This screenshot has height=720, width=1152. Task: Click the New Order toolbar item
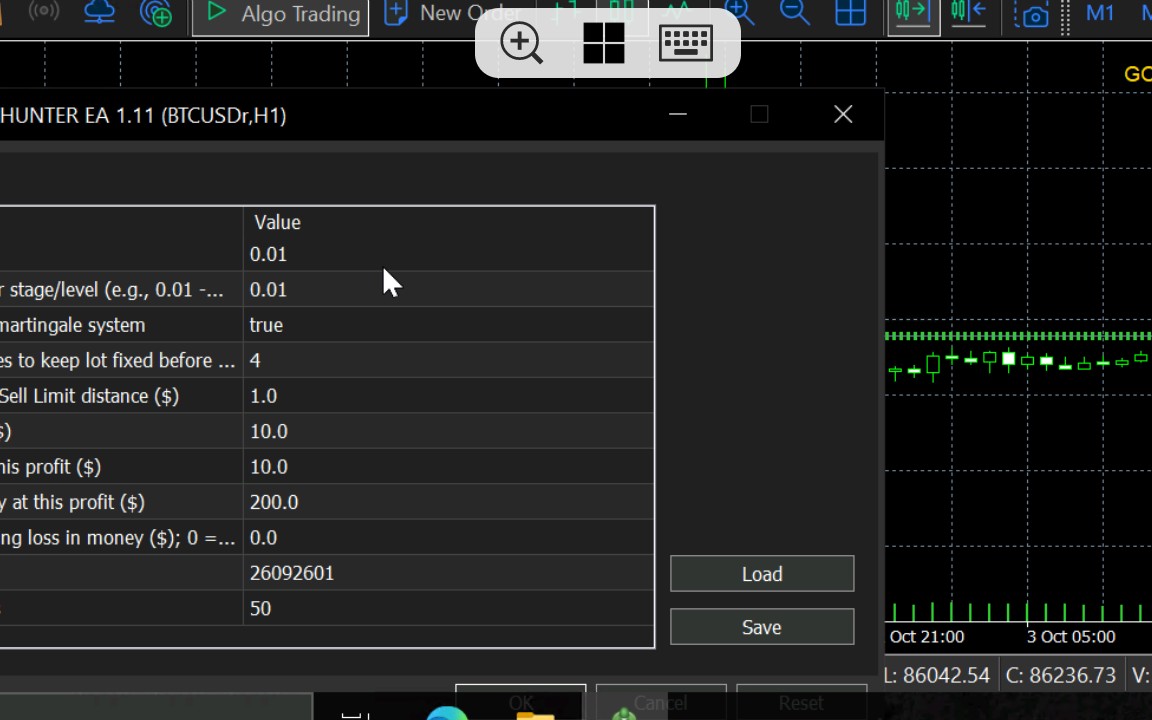tap(453, 12)
